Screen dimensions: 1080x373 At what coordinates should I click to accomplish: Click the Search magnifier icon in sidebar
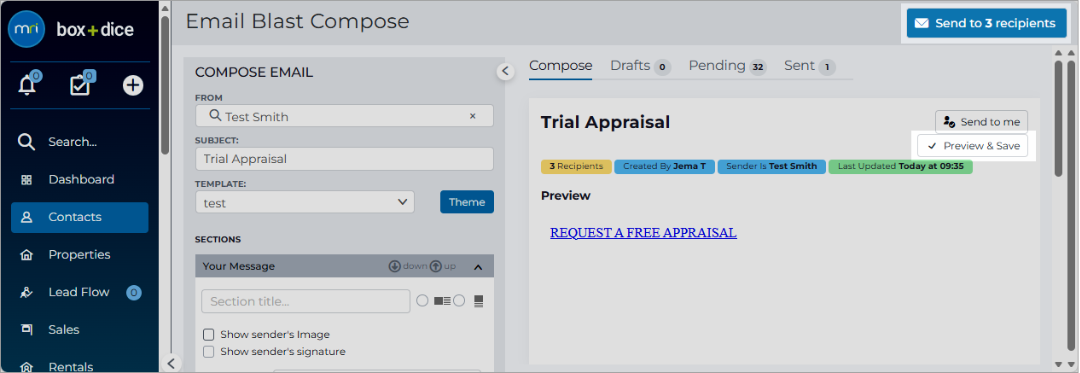point(26,142)
